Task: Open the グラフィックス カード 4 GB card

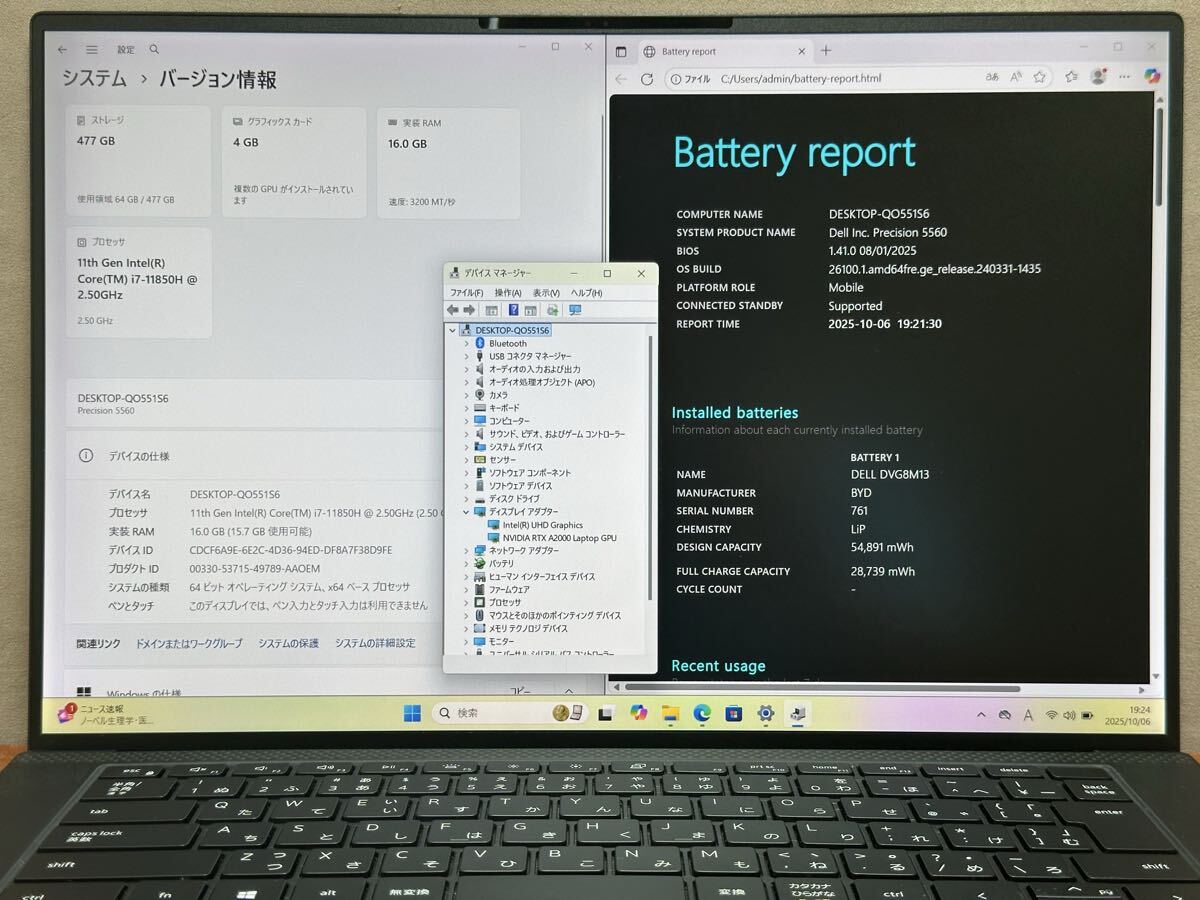Action: (x=294, y=162)
